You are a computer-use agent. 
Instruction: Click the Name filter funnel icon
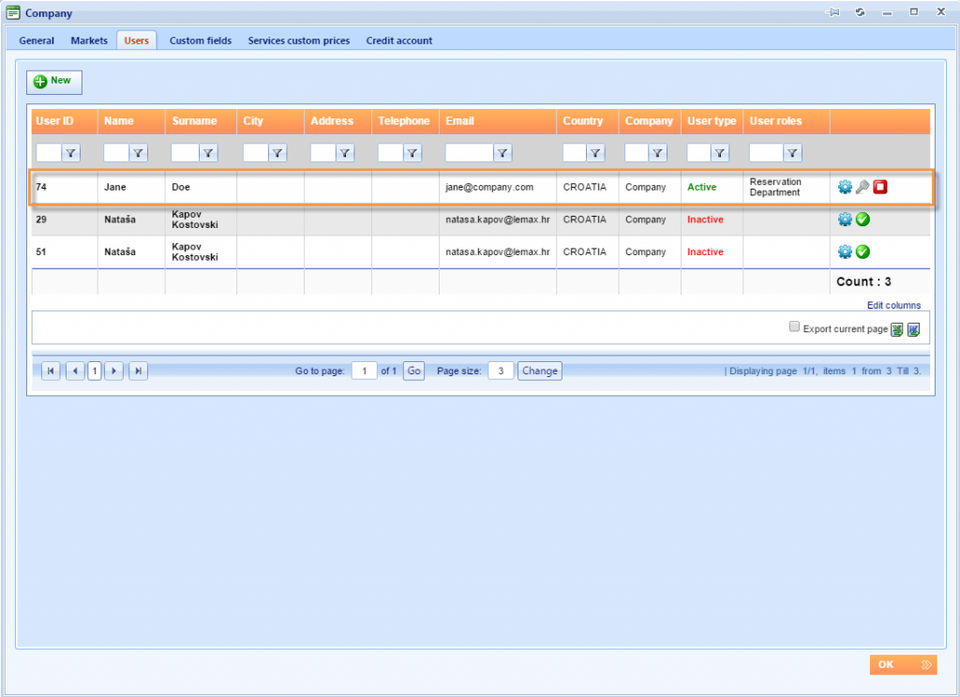coord(138,153)
